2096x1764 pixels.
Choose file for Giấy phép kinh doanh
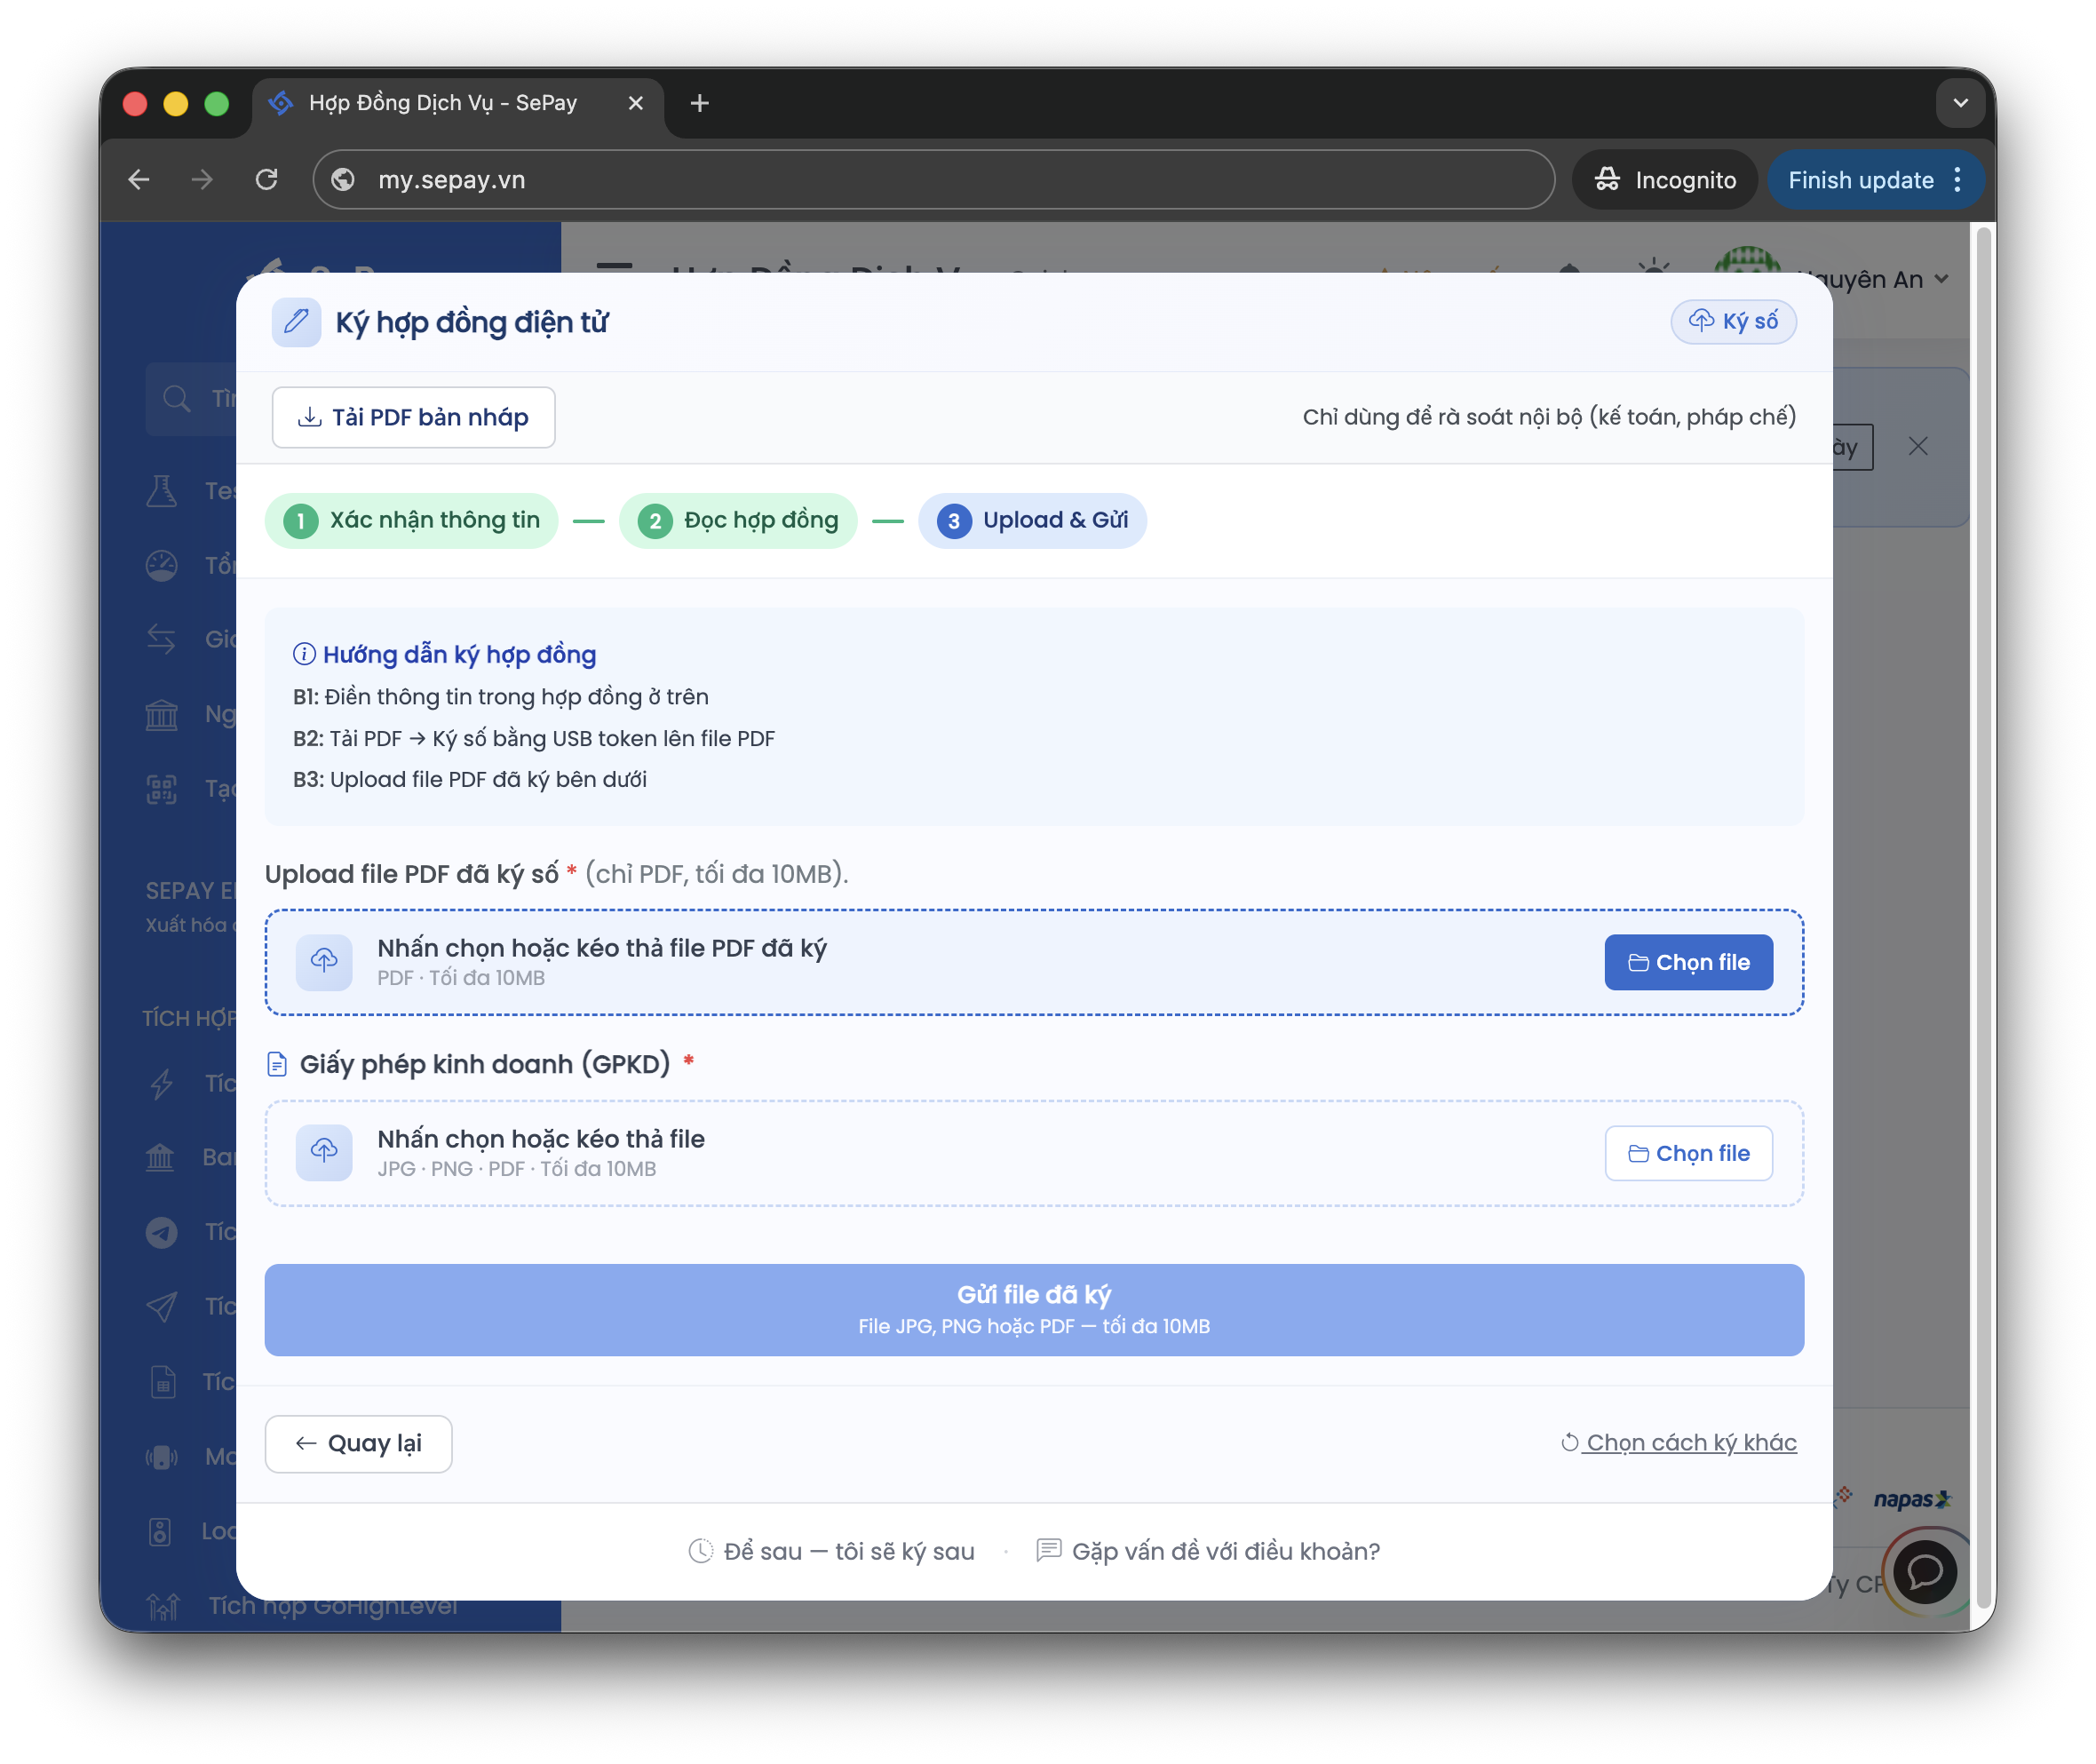(1688, 1153)
